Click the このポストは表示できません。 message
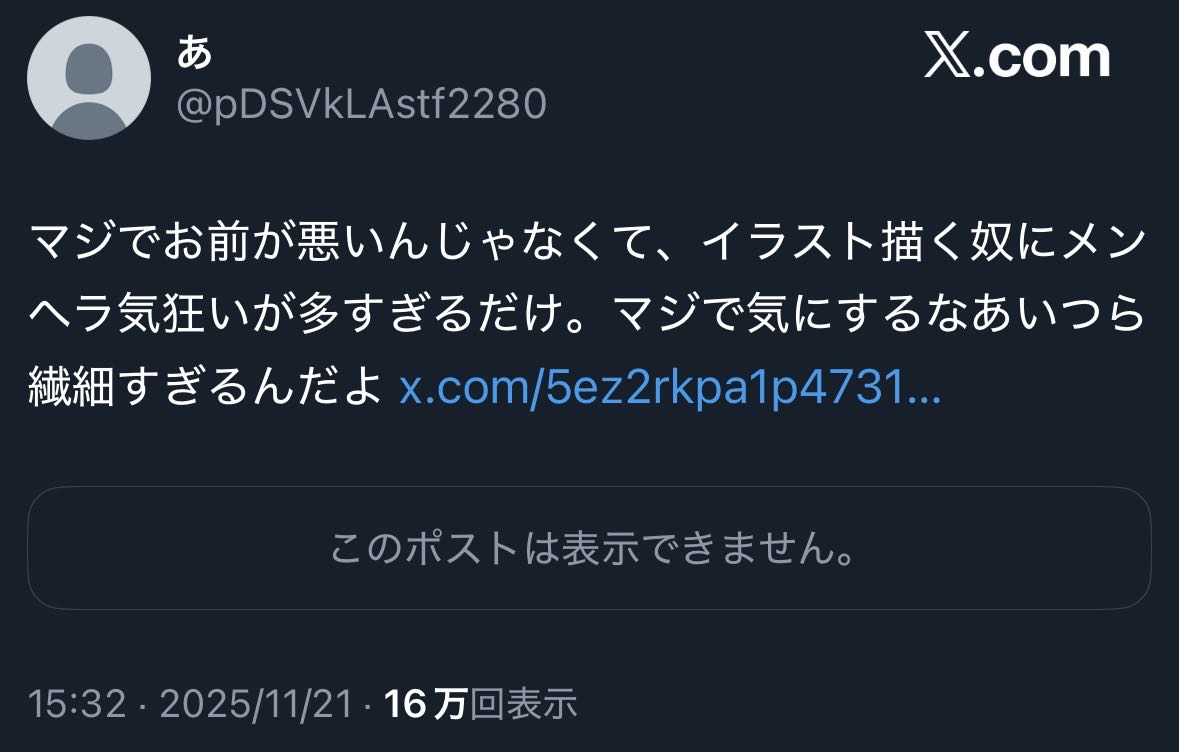The width and height of the screenshot is (1179, 752). (594, 547)
